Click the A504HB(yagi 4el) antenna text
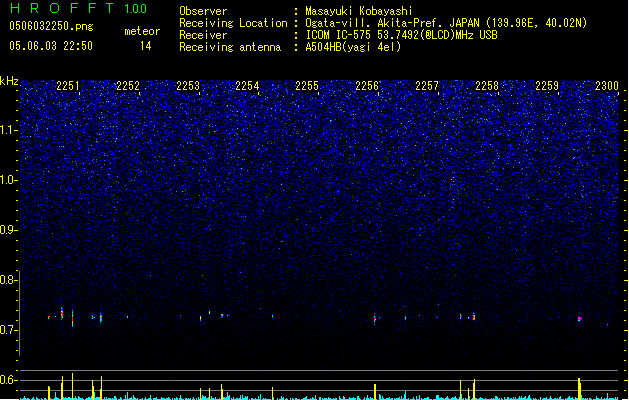The image size is (629, 400). click(x=353, y=47)
